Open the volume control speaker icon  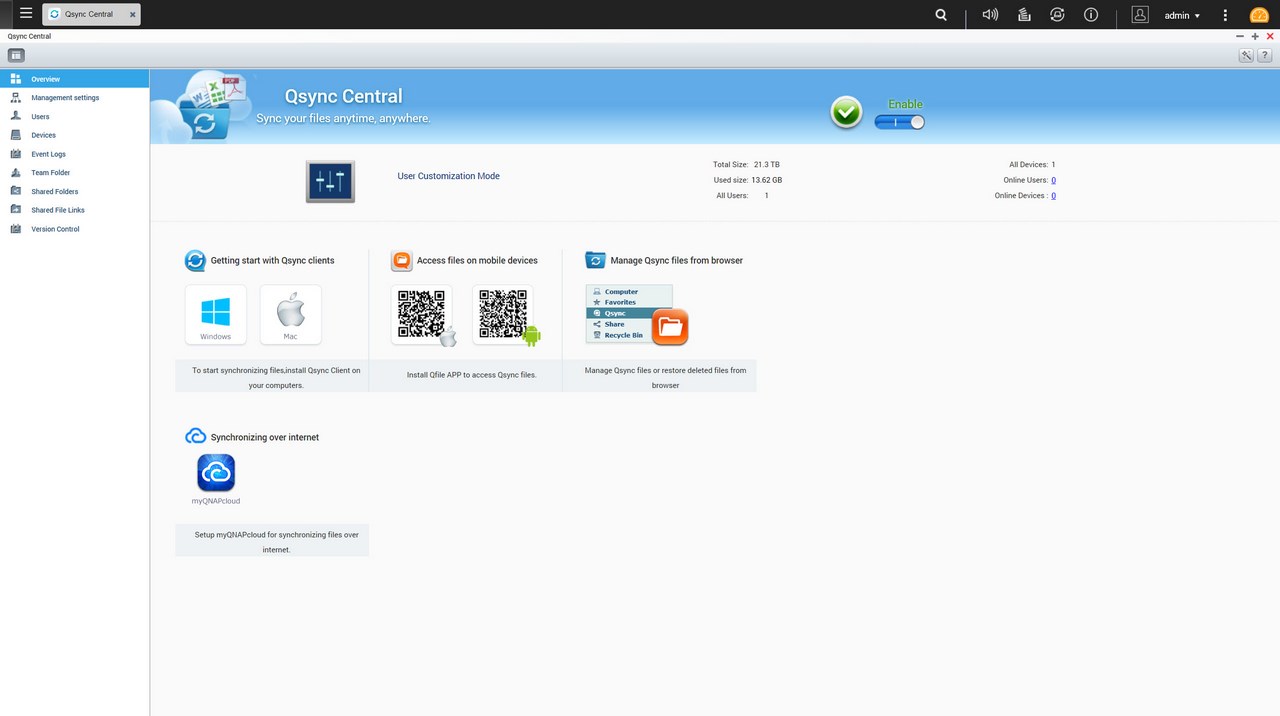click(990, 15)
